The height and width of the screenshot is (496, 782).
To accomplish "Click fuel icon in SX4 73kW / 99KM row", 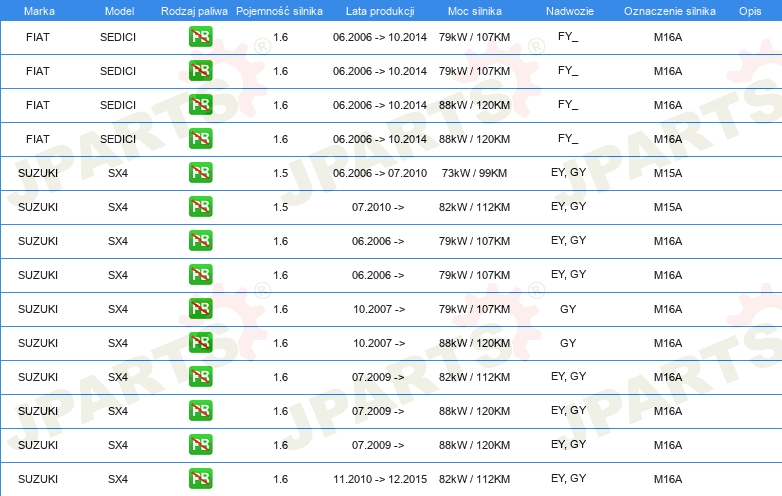I will [x=200, y=172].
